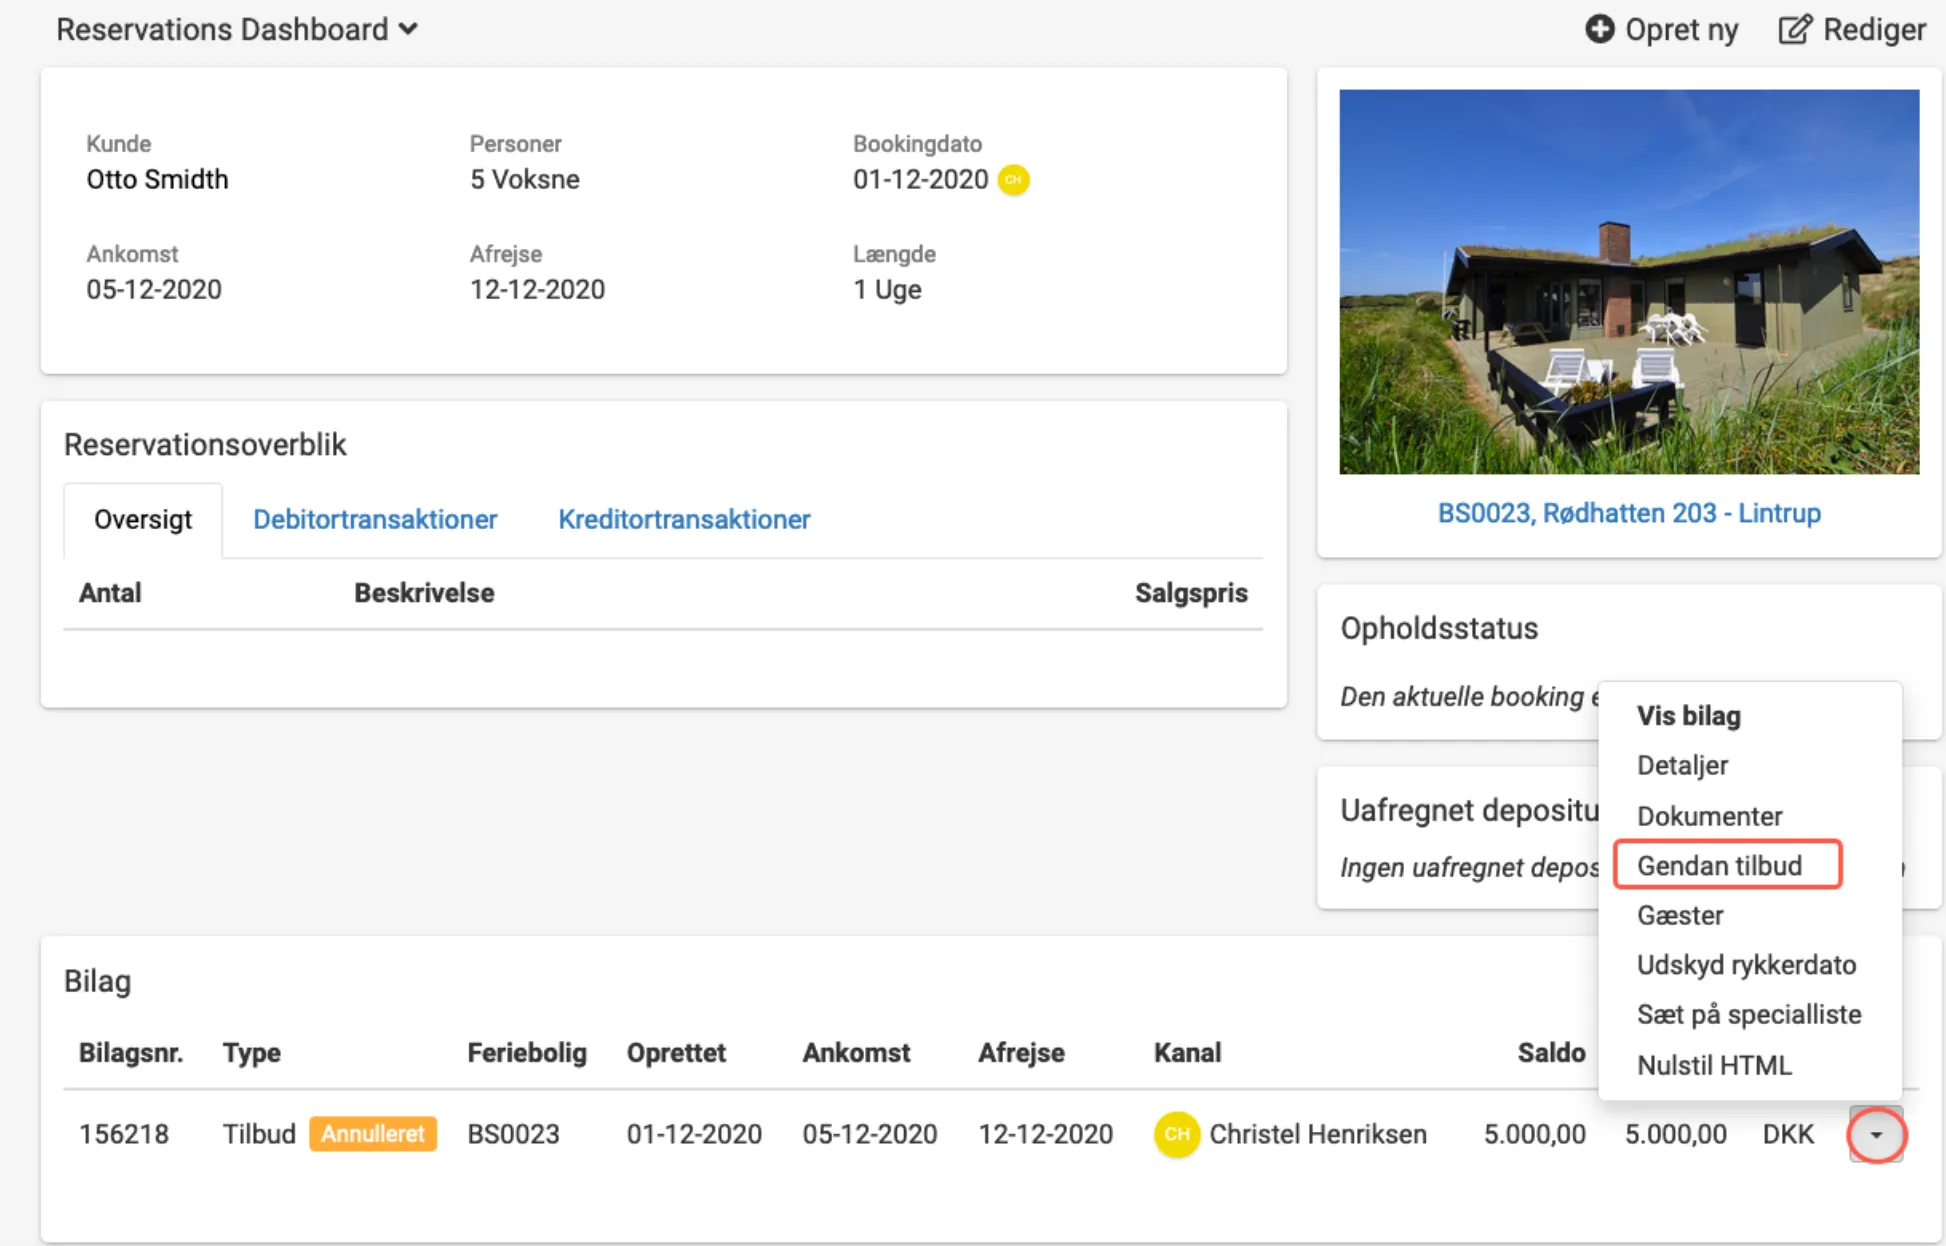This screenshot has height=1246, width=1946.
Task: Choose Dokumenter in the dropdown menu
Action: click(1709, 816)
